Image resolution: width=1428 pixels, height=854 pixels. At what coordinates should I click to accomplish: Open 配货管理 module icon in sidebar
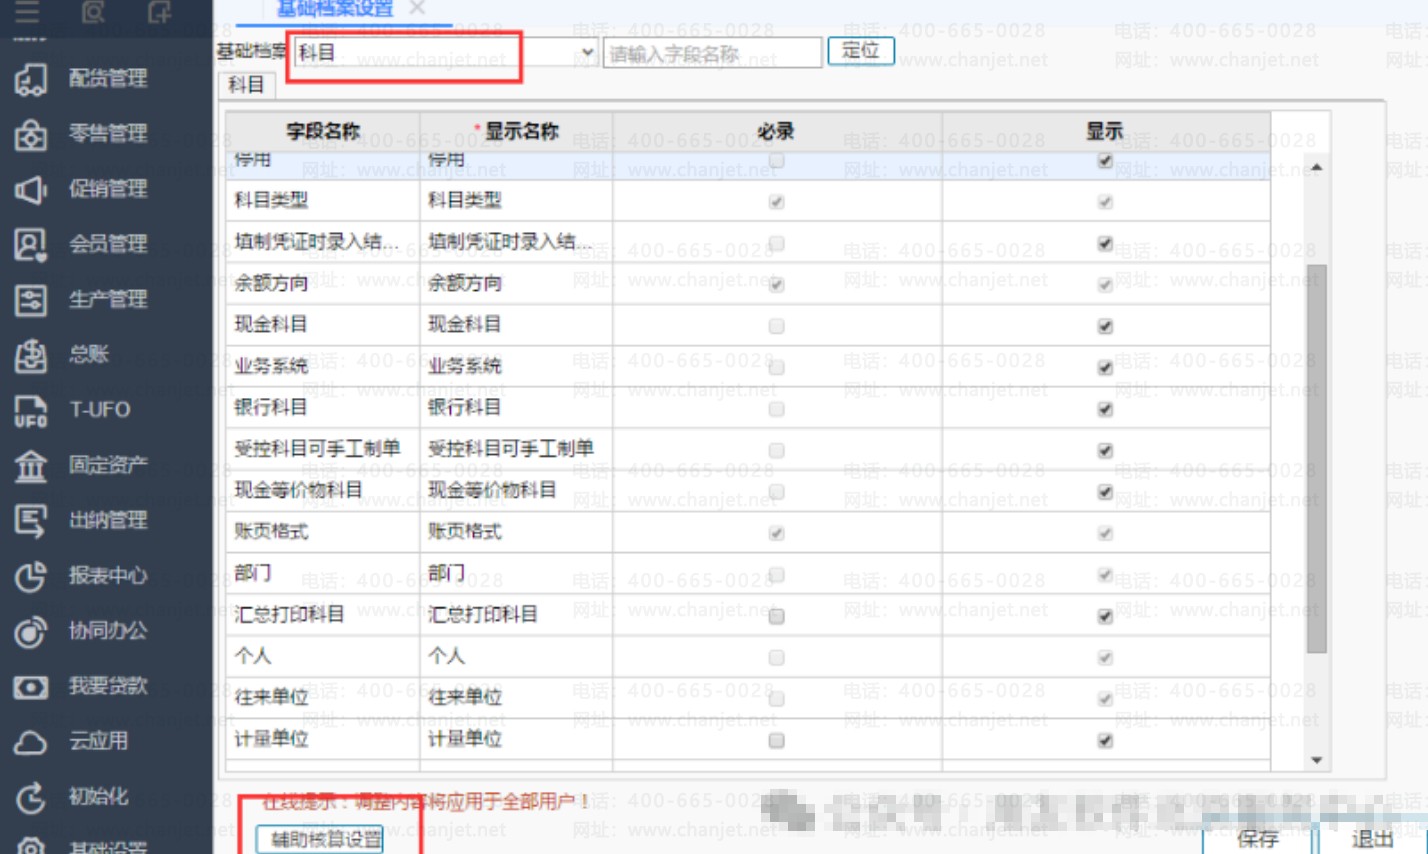pos(30,79)
